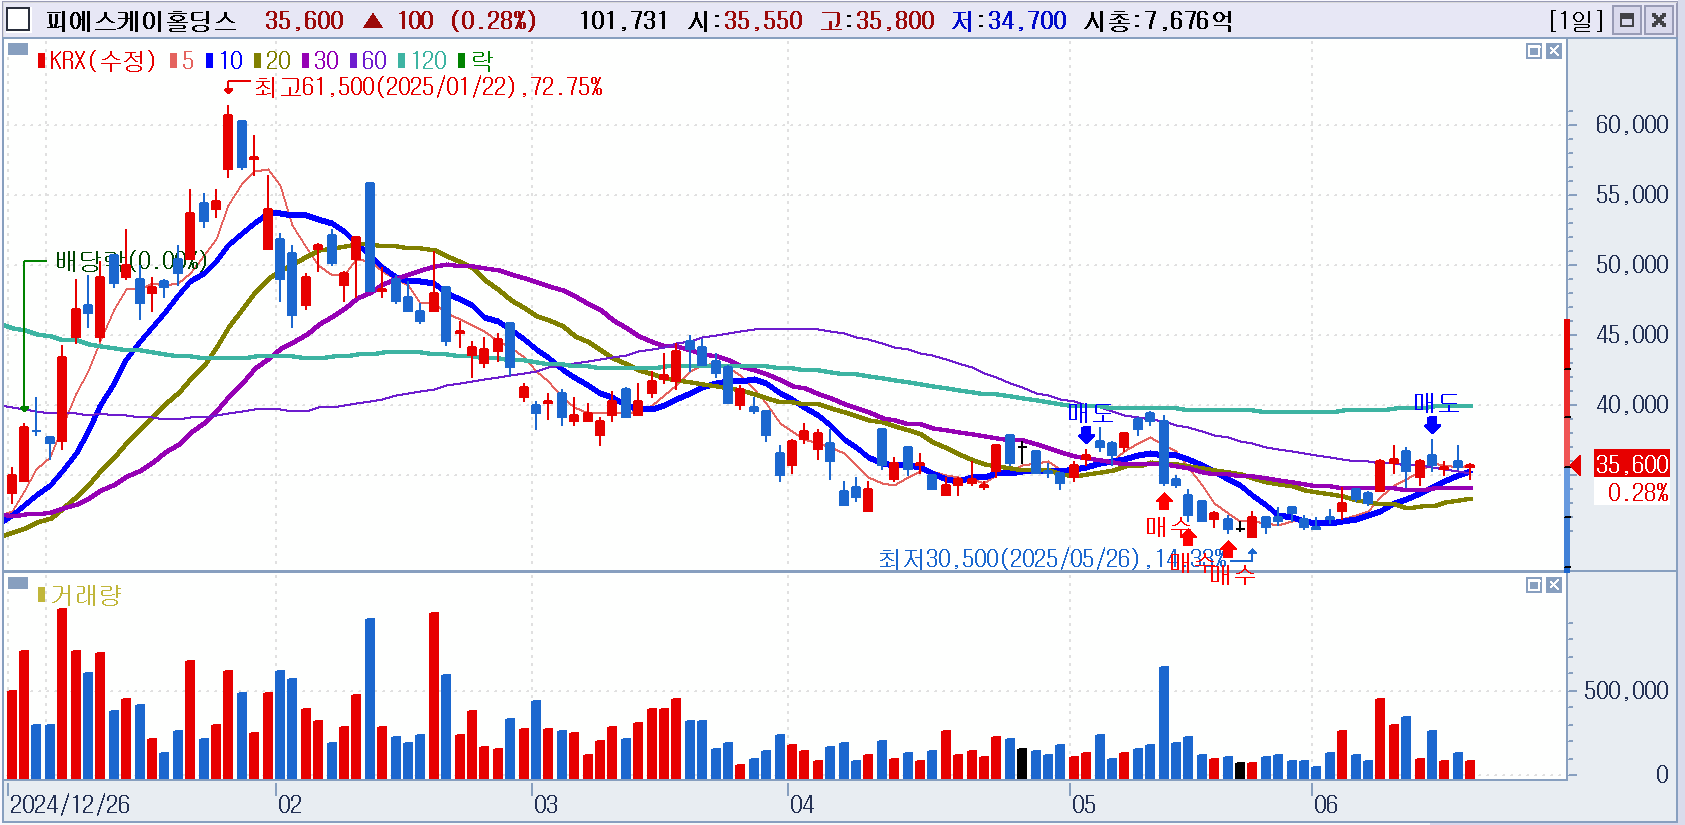Click the 60,000 price axis label
Screen dimensions: 1685x825
[x=1632, y=125]
